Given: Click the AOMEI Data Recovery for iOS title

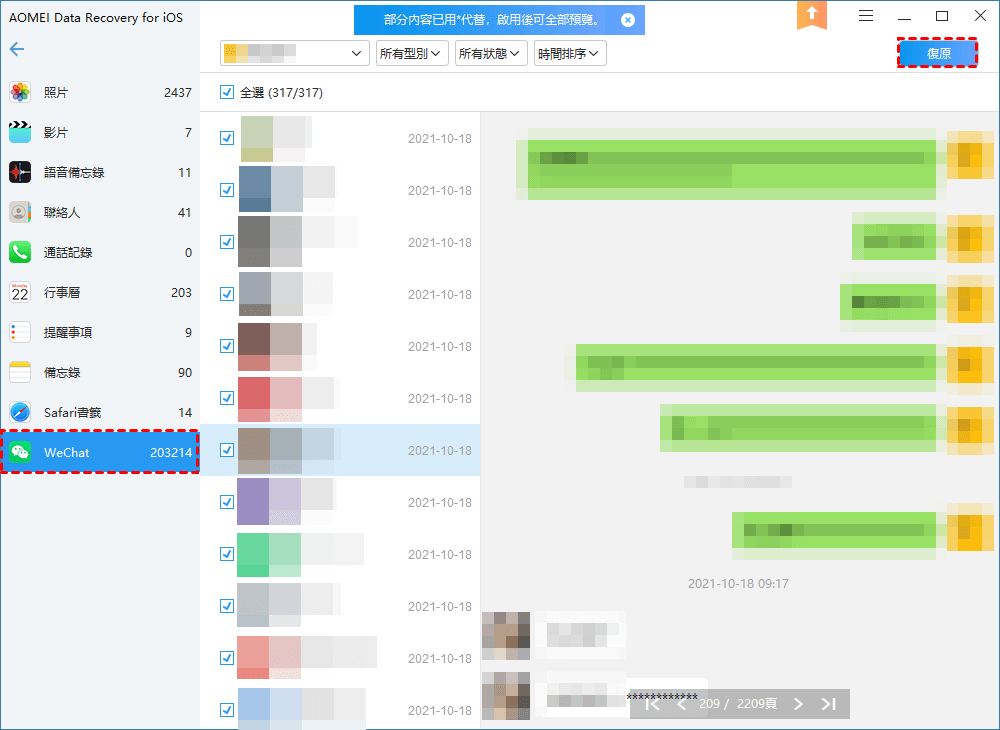Looking at the screenshot, I should [96, 18].
